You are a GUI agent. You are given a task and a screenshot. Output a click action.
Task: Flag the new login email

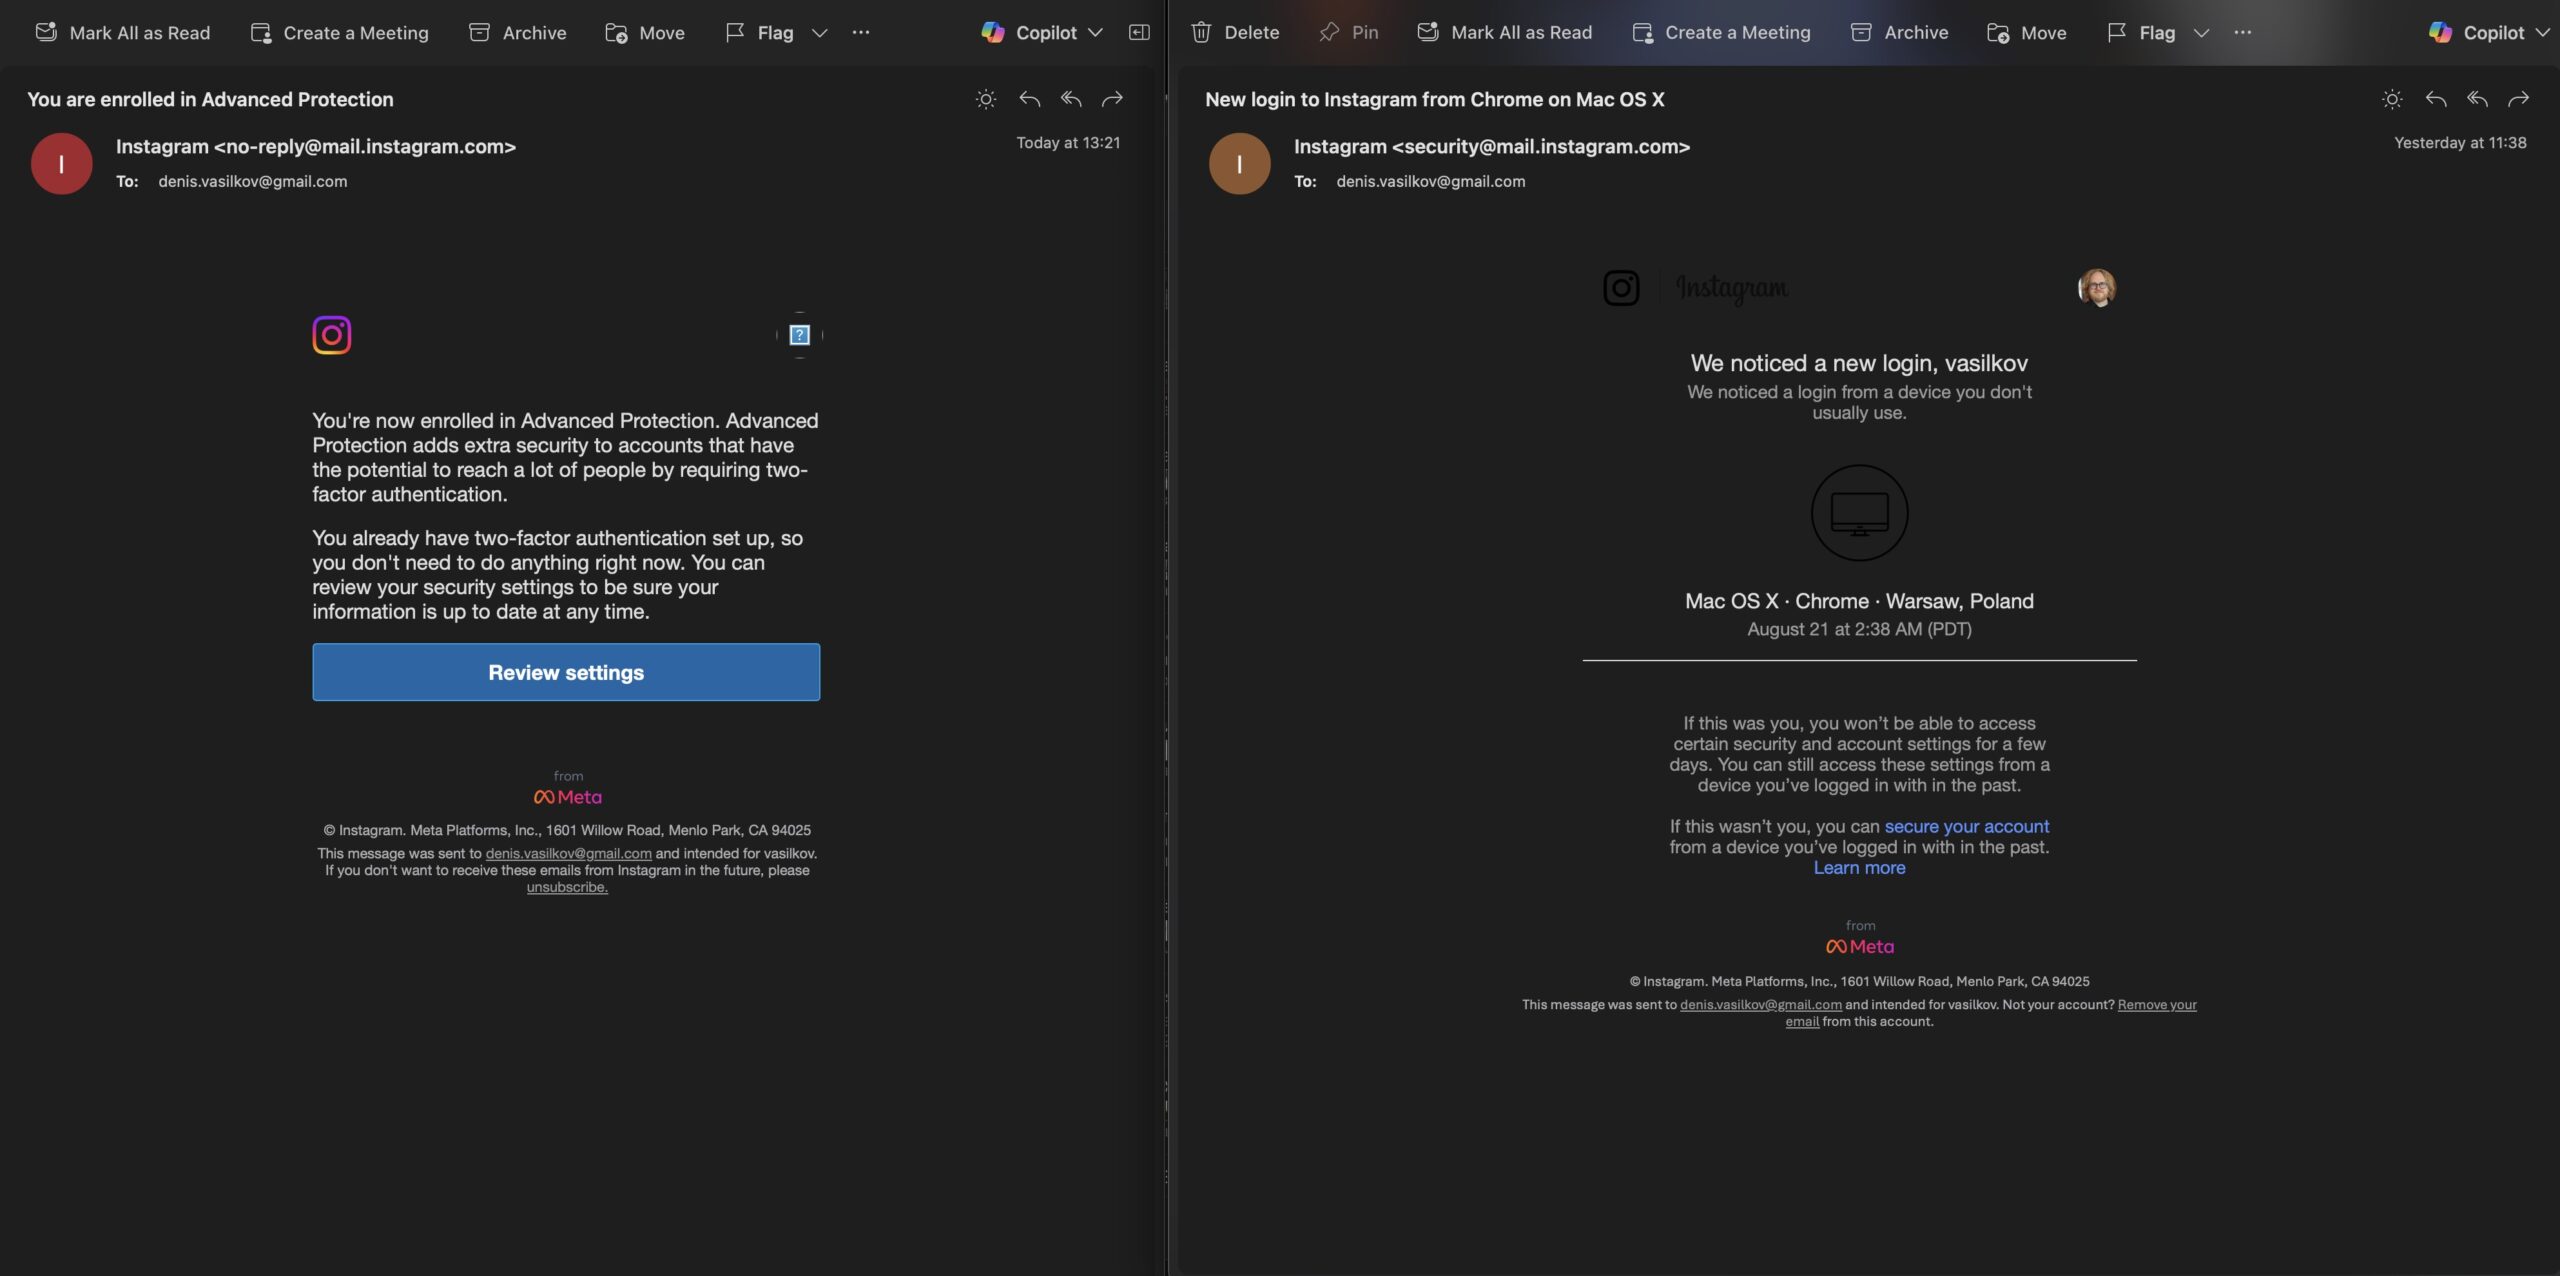tap(2141, 33)
